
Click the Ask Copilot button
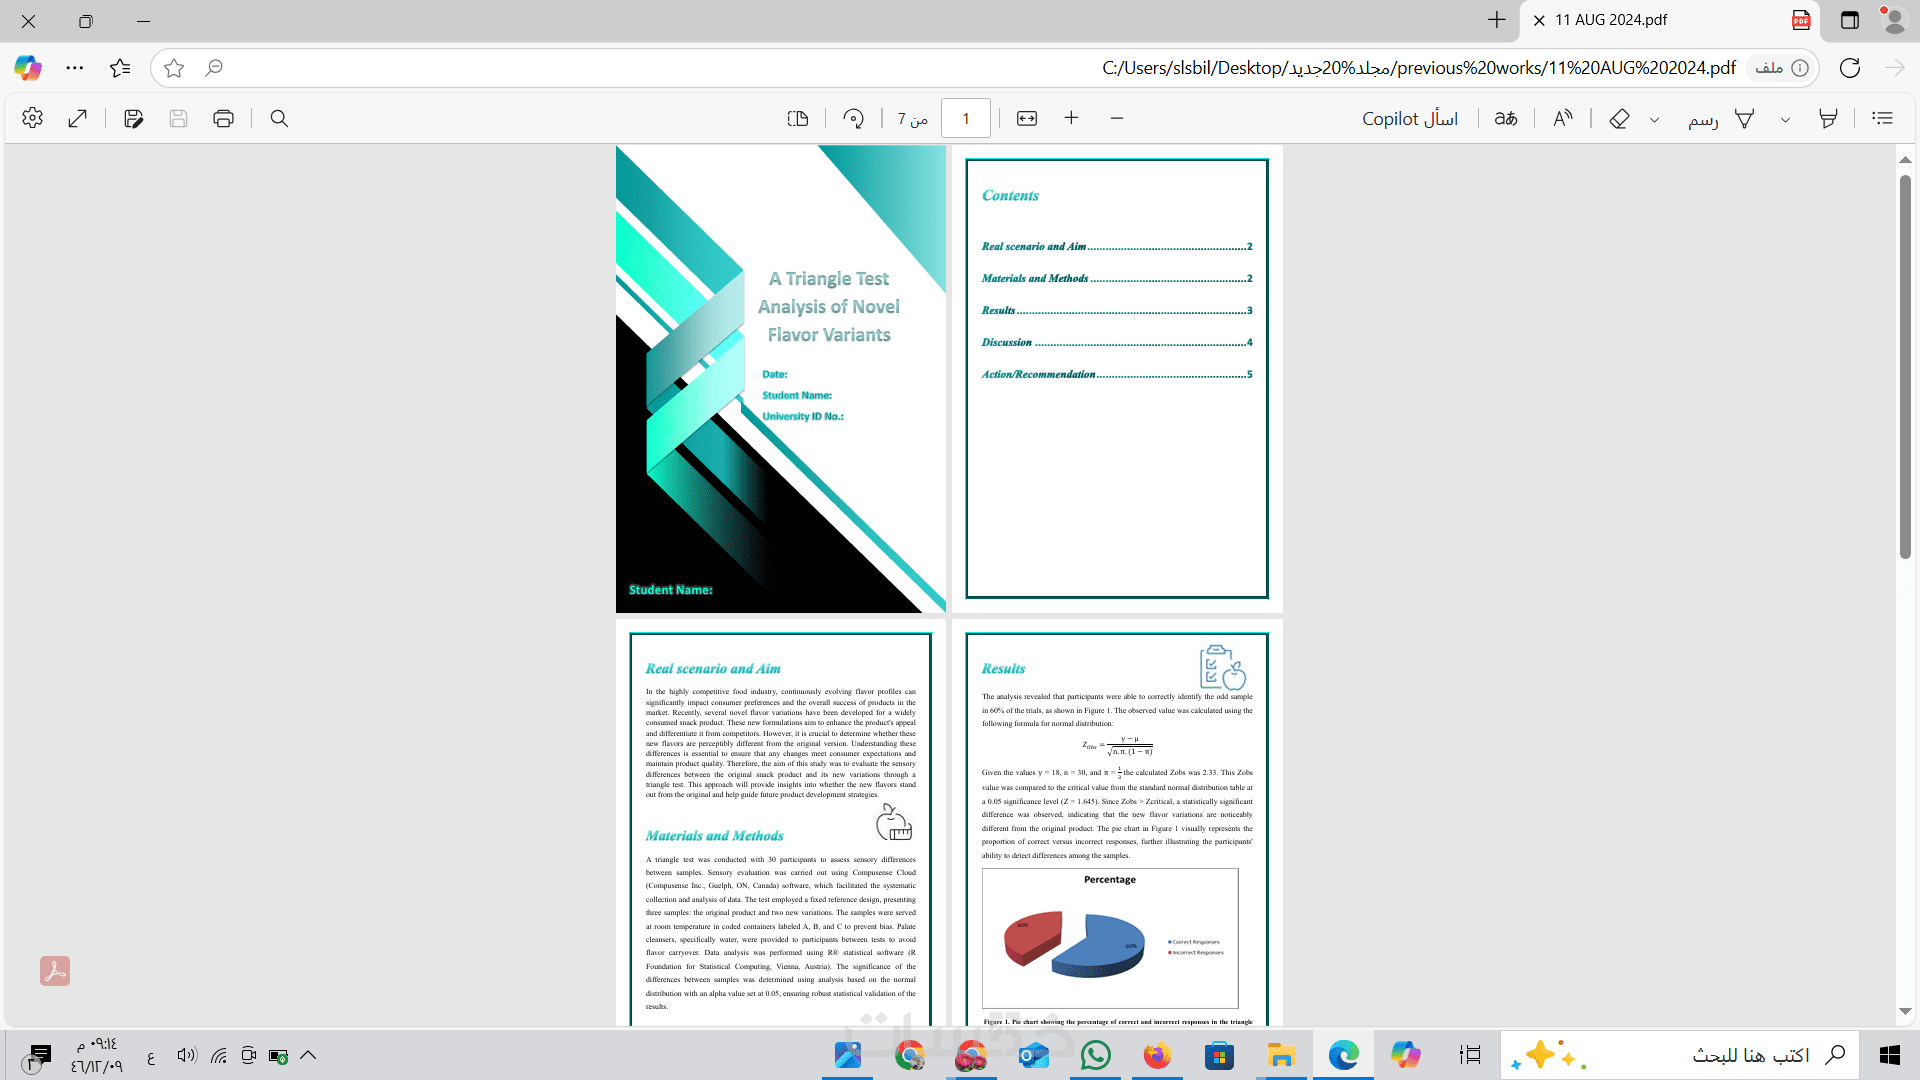tap(1409, 119)
